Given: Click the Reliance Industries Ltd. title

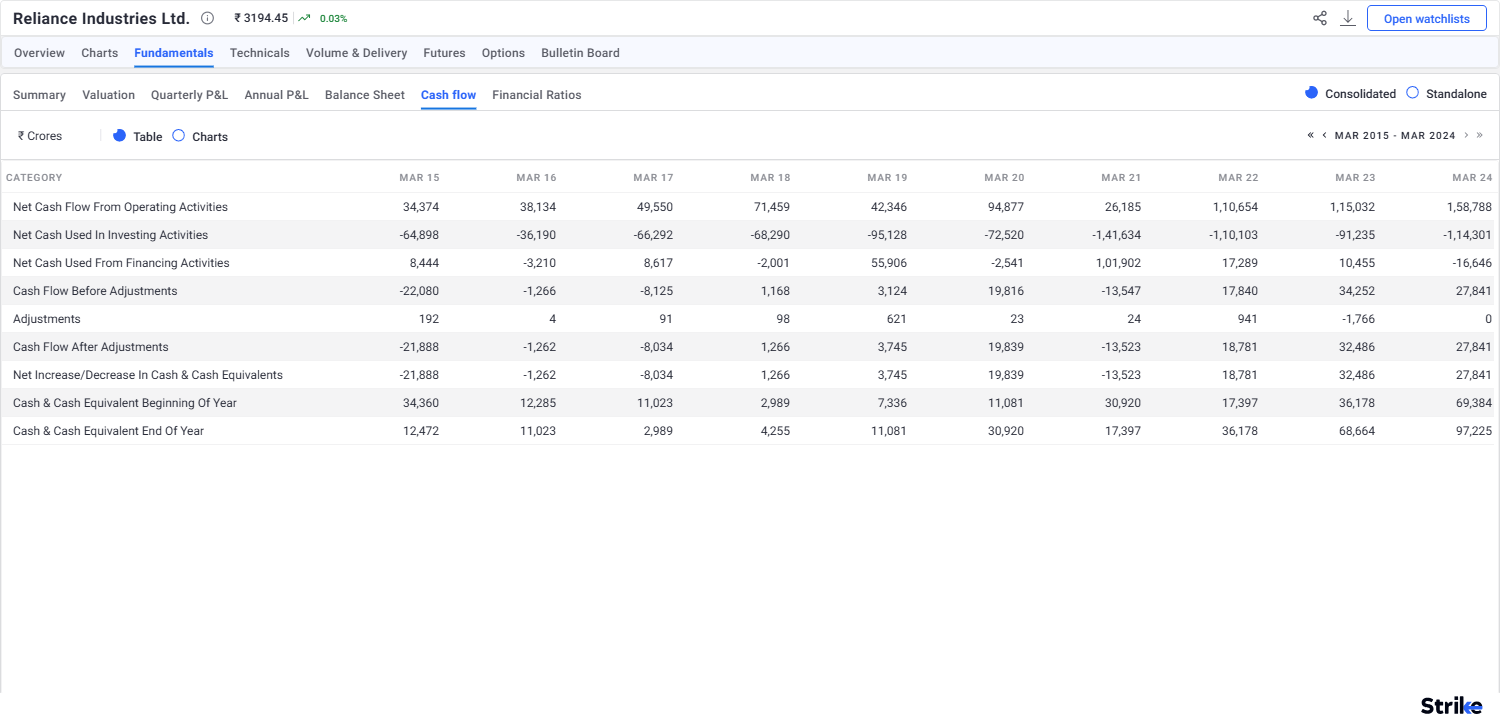Looking at the screenshot, I should pyautogui.click(x=101, y=18).
